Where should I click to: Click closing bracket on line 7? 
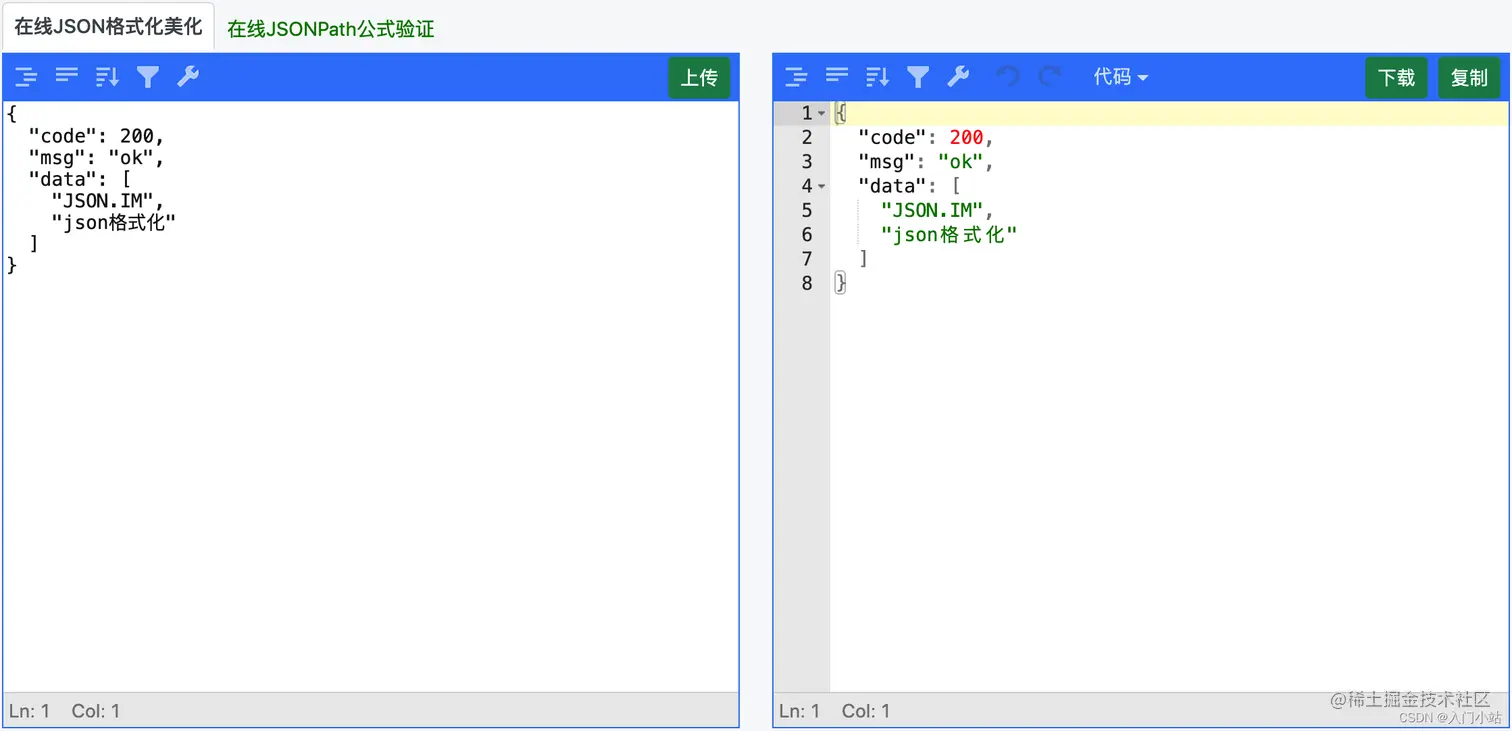(864, 259)
